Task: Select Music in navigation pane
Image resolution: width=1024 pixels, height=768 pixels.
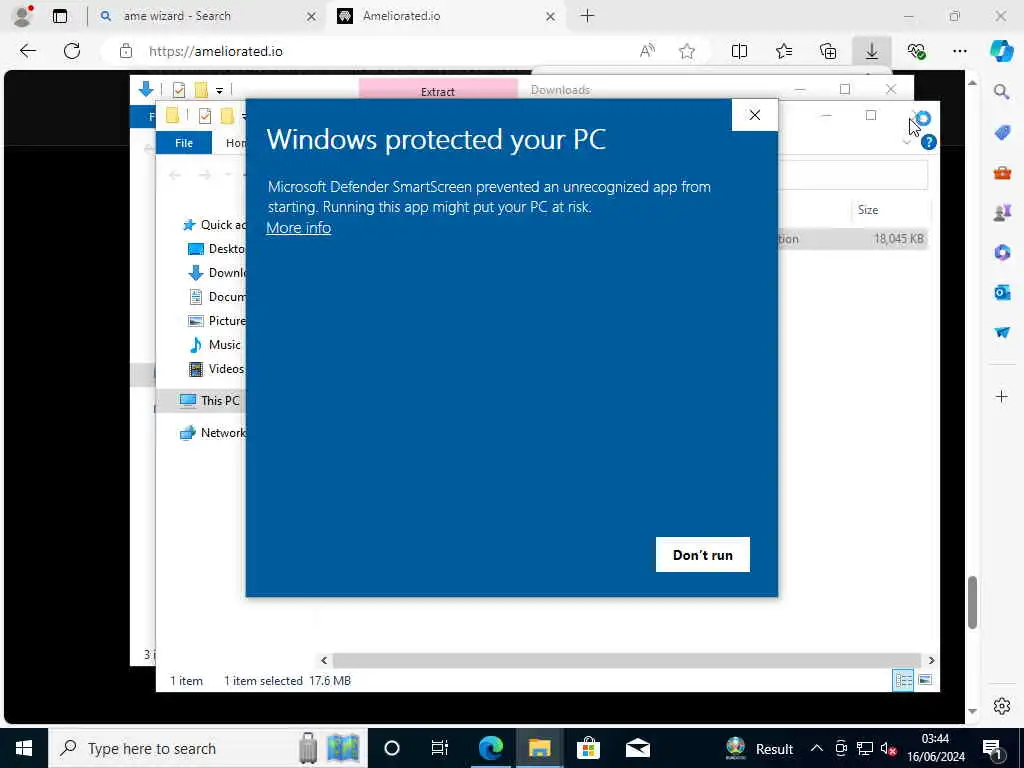Action: (x=214, y=345)
